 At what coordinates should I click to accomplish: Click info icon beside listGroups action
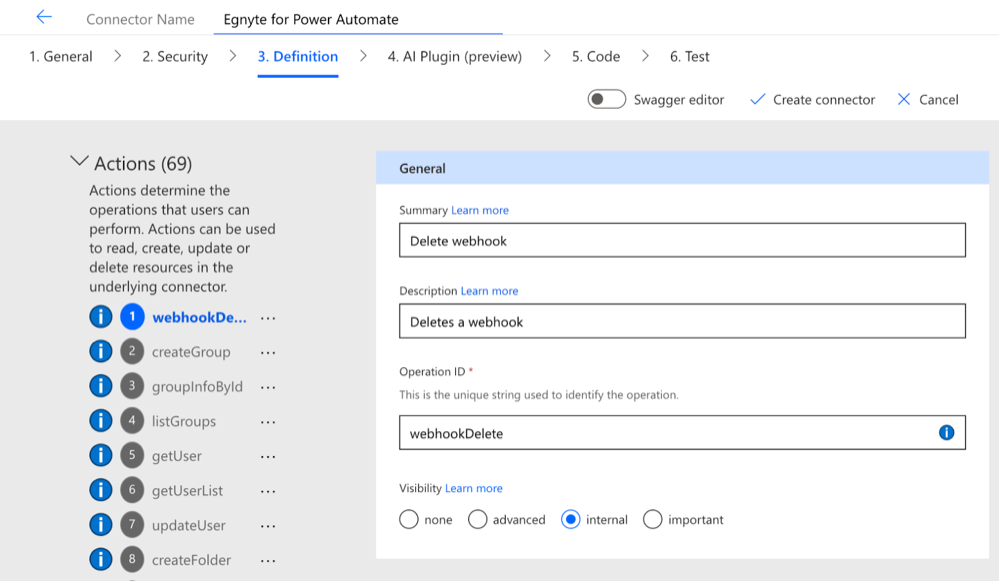click(101, 420)
